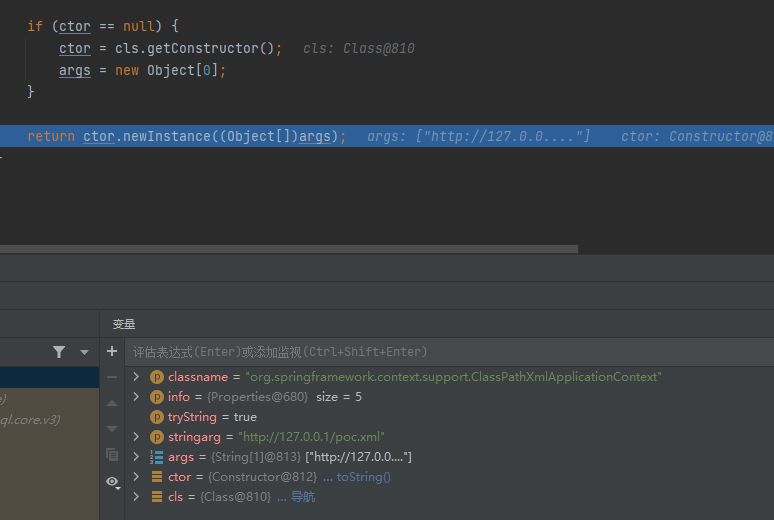Screen dimensions: 774x520
Task: Click the 导航 navigate link on cls
Action: [x=303, y=497]
